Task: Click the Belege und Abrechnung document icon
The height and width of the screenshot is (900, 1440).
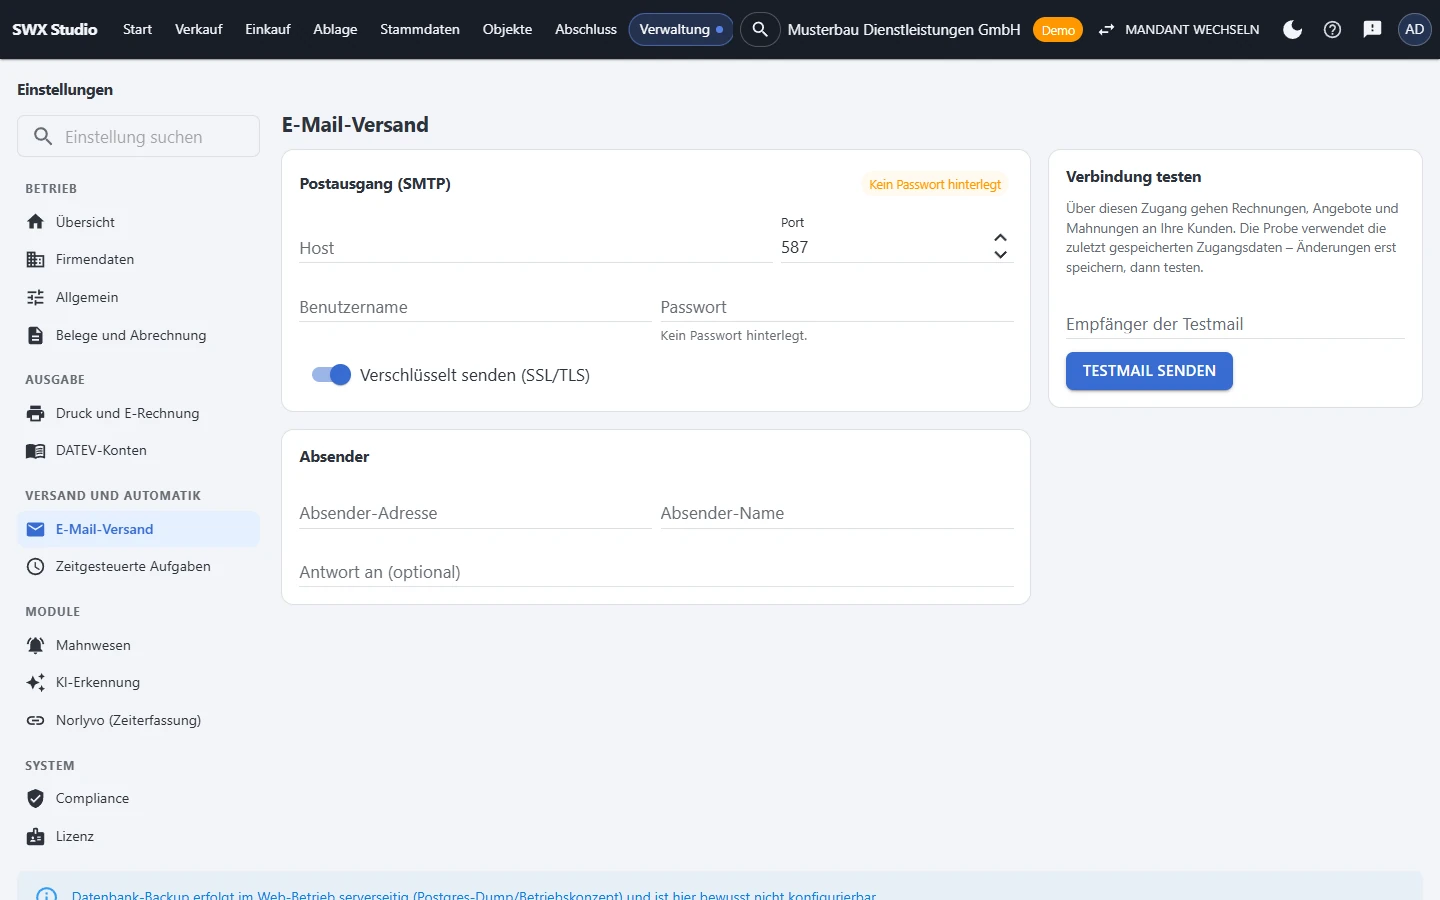Action: click(36, 335)
